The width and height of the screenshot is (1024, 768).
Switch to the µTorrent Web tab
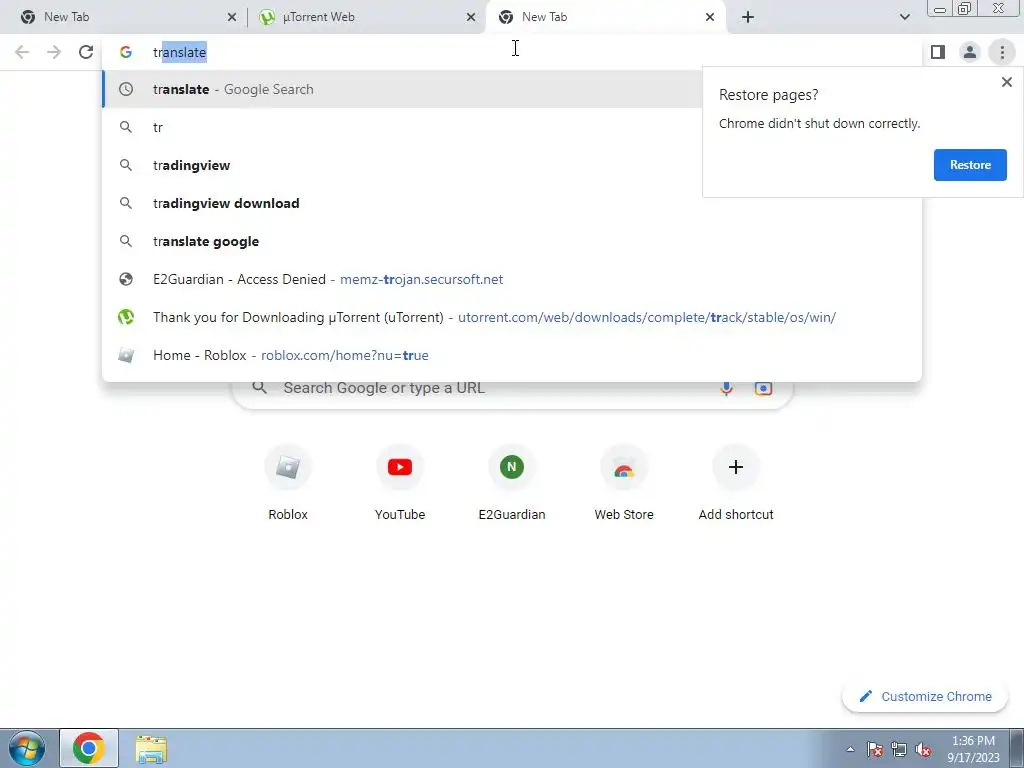[366, 17]
